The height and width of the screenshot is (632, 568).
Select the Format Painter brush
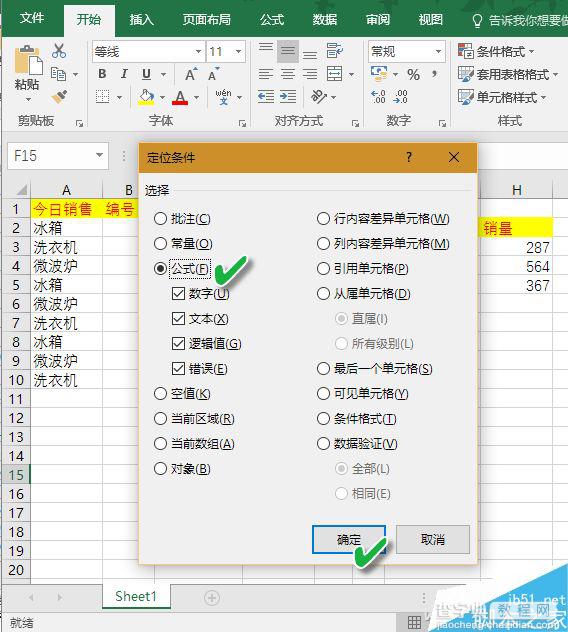(x=59, y=97)
